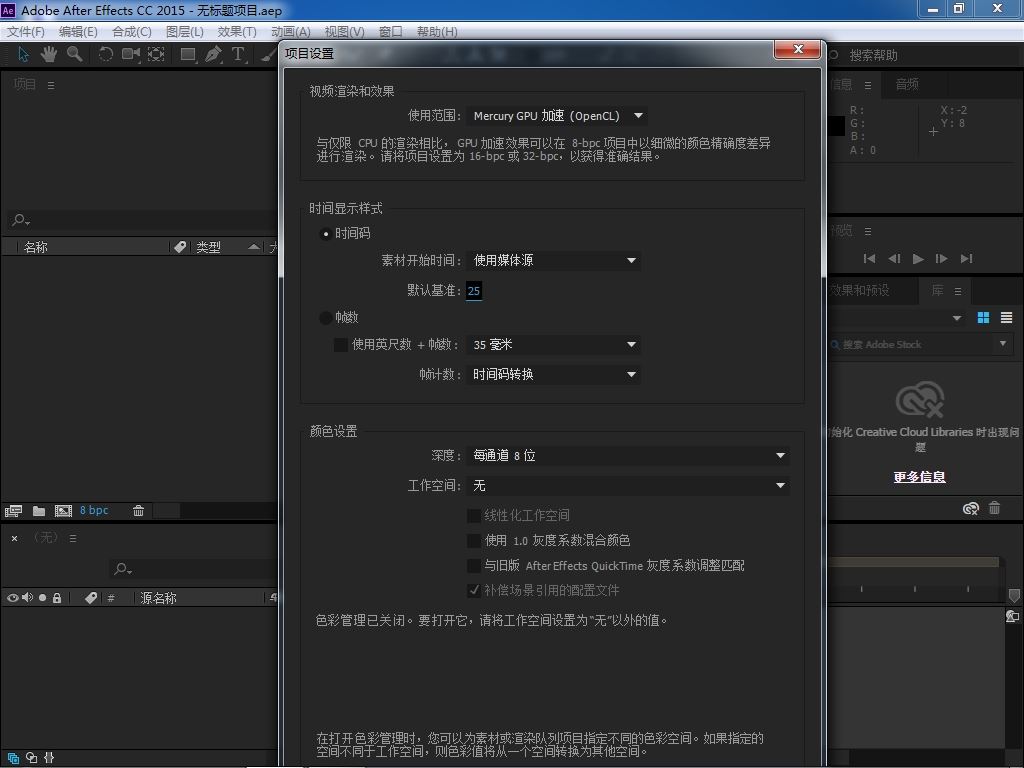Create a new composition icon
This screenshot has height=768, width=1024.
click(x=63, y=511)
